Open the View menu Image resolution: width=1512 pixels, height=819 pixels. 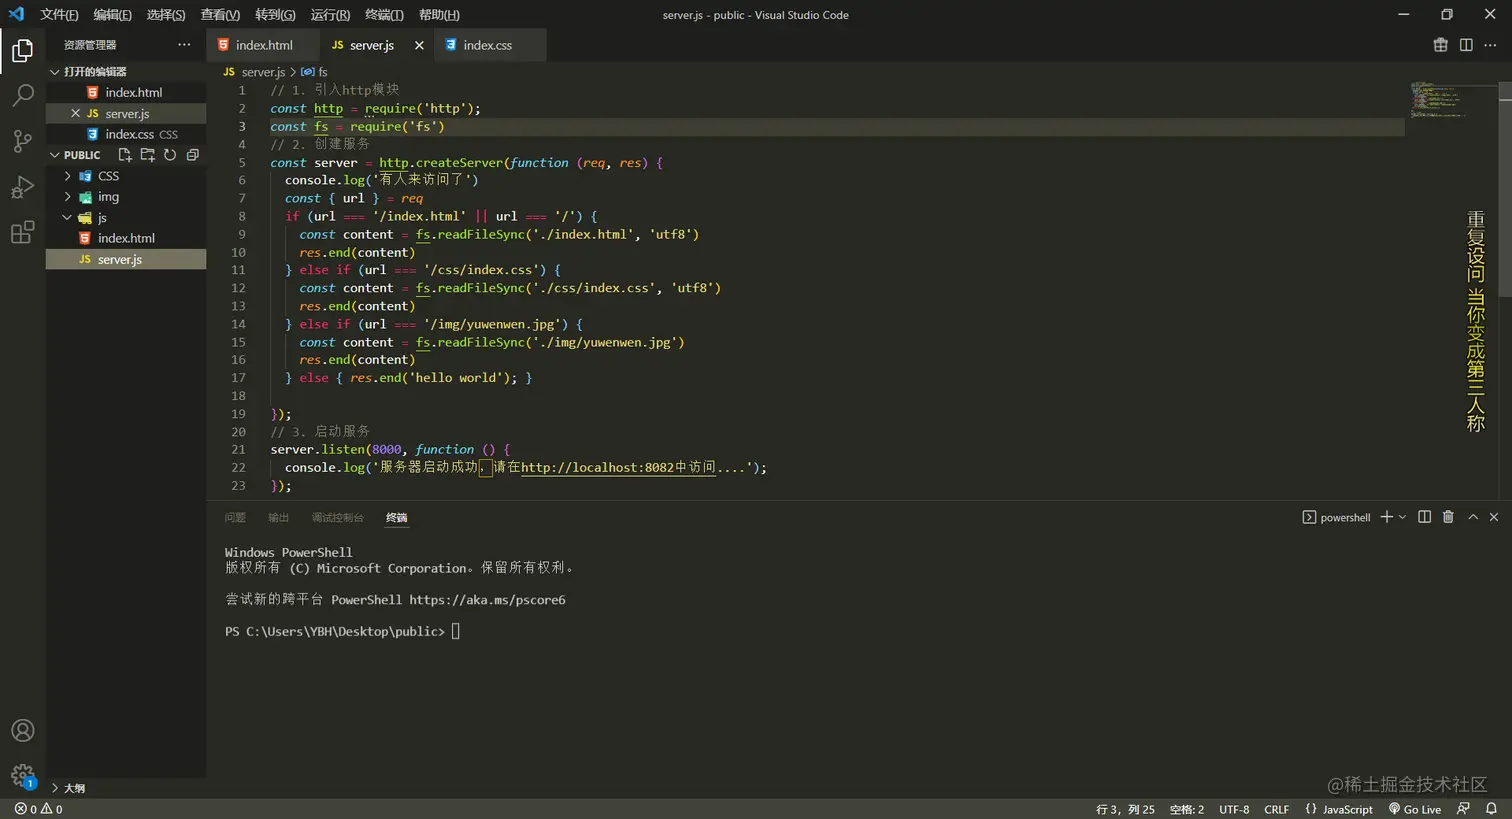(220, 15)
